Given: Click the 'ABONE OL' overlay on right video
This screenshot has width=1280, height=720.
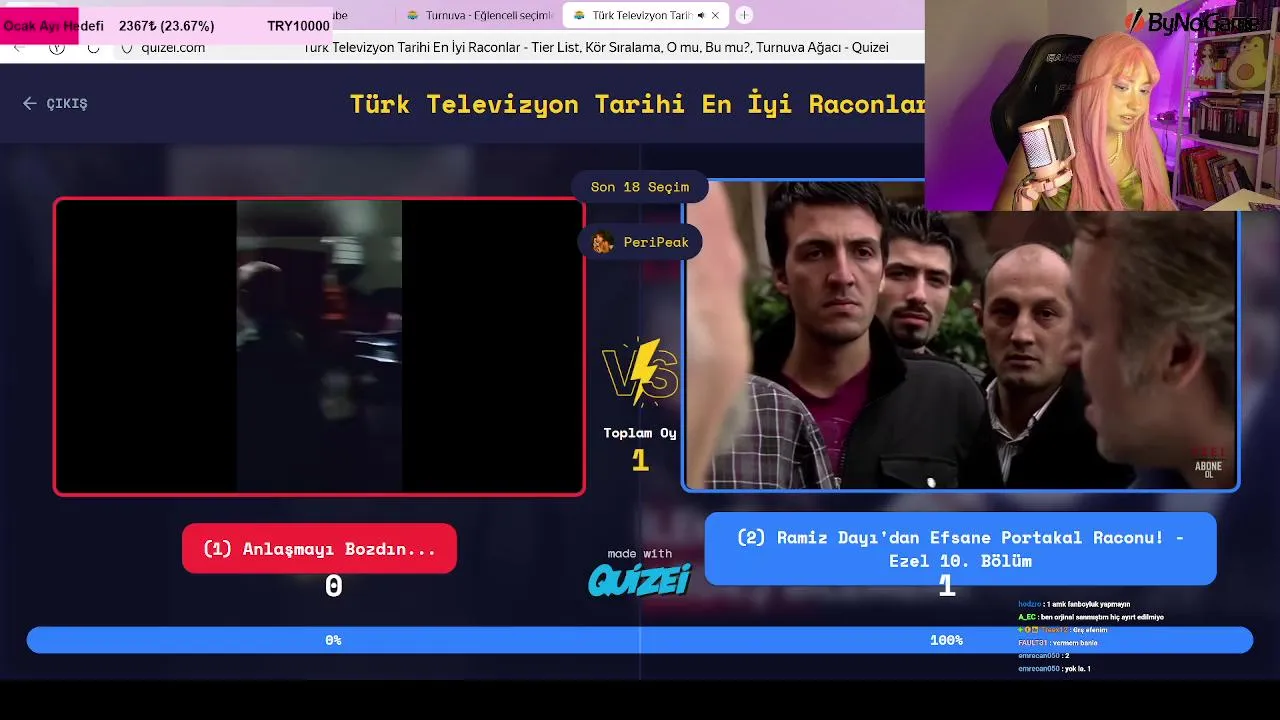Looking at the screenshot, I should [1208, 470].
